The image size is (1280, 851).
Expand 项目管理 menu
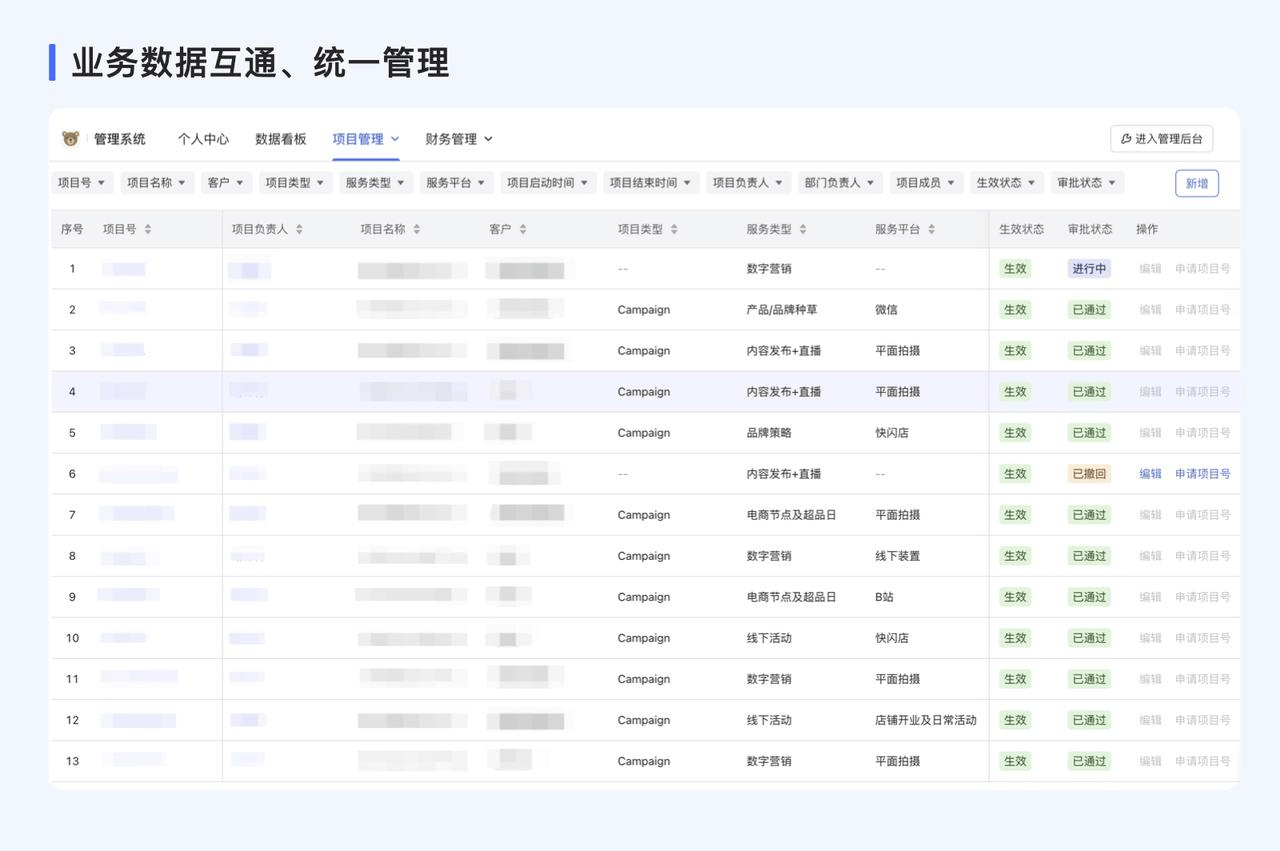pyautogui.click(x=366, y=139)
